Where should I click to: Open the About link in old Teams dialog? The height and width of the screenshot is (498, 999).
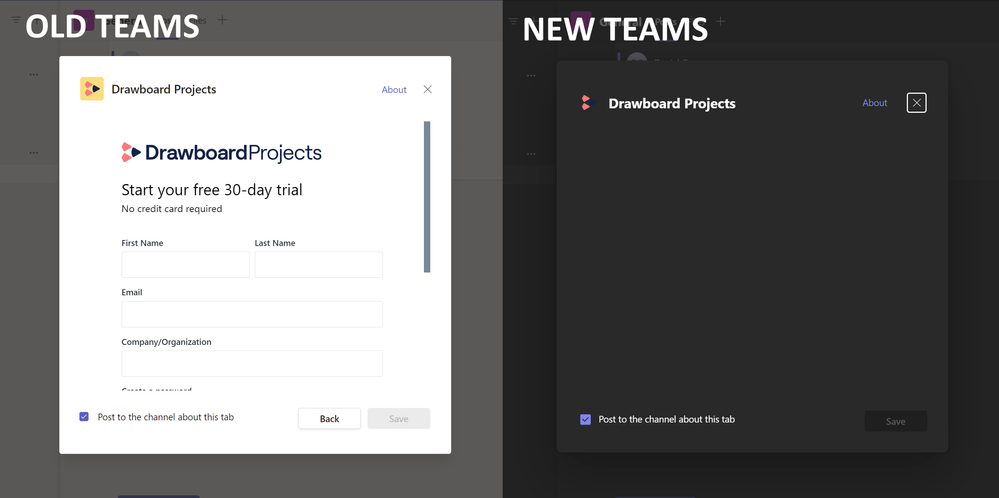coord(394,90)
